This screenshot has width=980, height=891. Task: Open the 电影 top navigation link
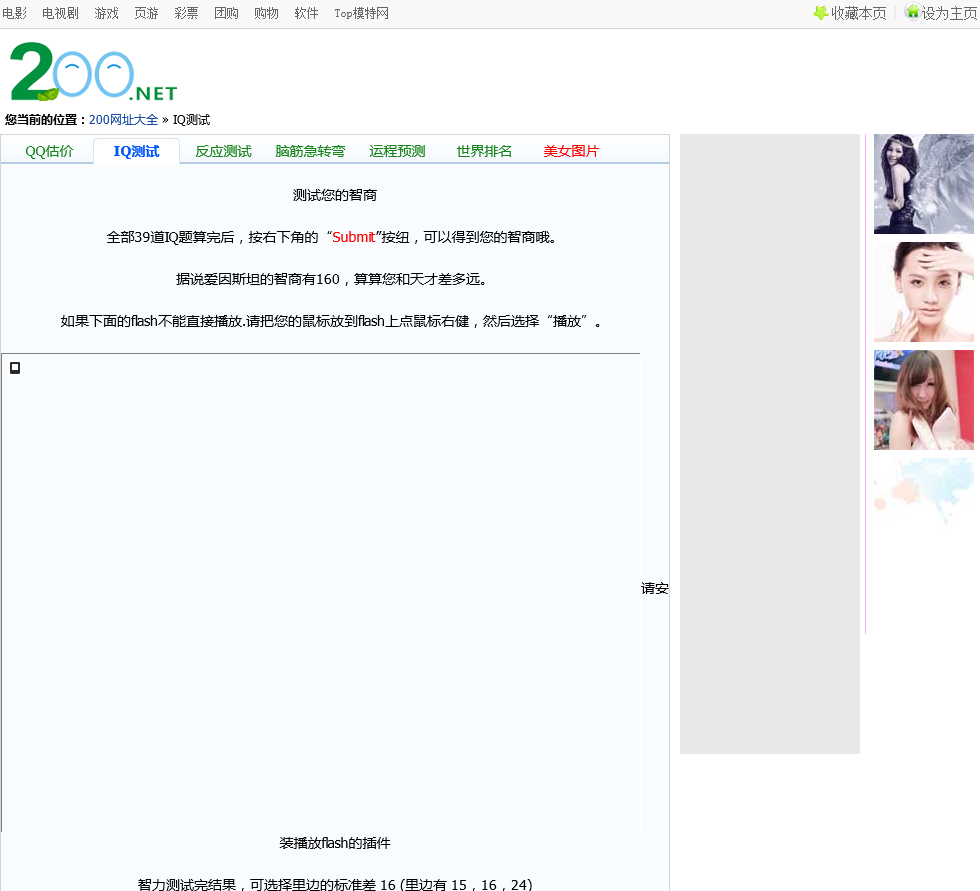tap(14, 13)
